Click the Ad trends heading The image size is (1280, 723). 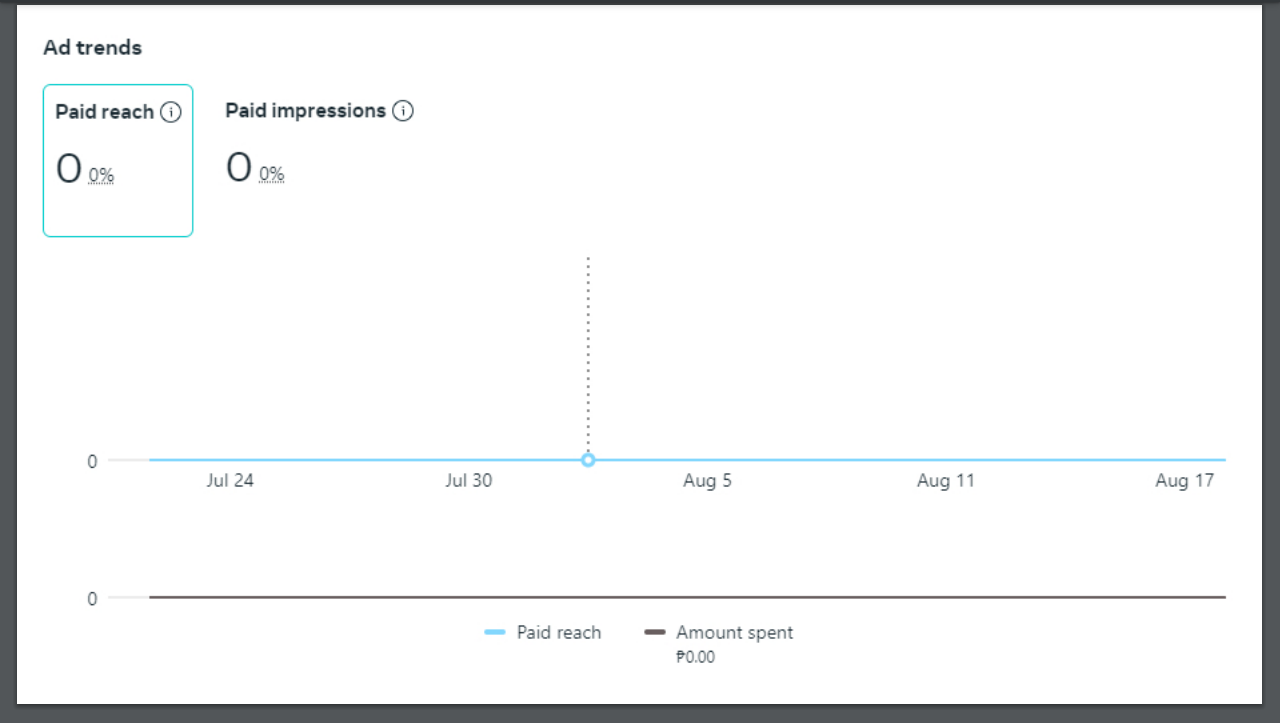pos(92,48)
